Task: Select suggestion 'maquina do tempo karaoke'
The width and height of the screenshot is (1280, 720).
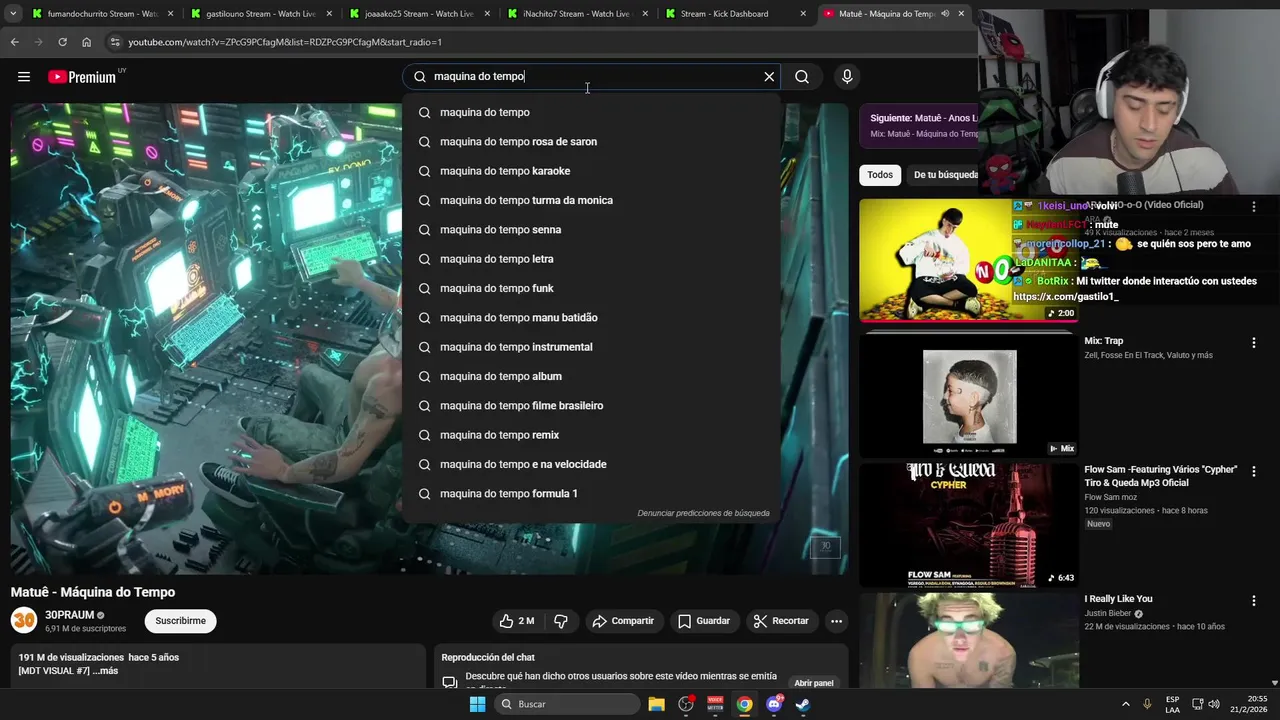Action: [591, 171]
